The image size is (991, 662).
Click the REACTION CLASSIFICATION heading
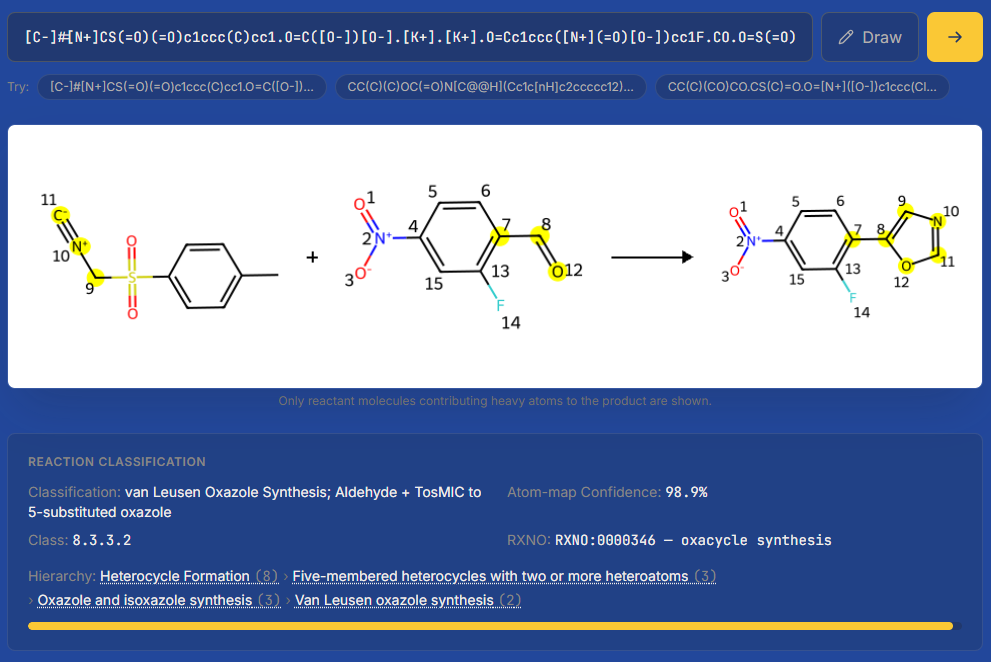(117, 462)
